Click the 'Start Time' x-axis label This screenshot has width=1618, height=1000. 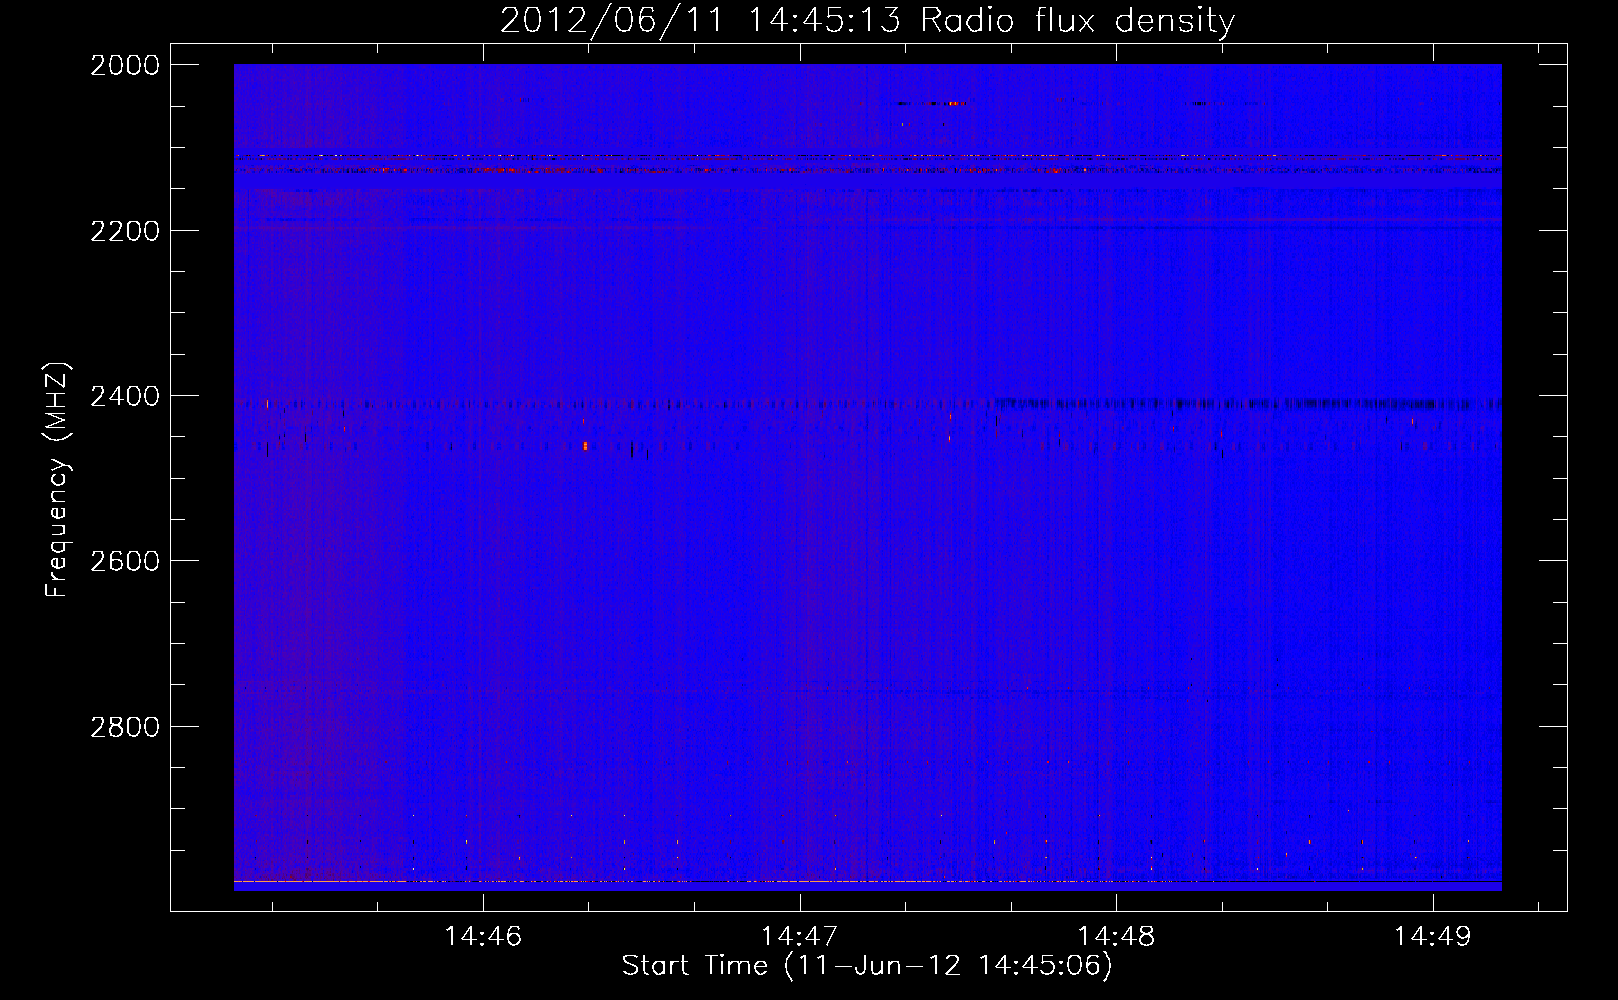pyautogui.click(x=867, y=966)
